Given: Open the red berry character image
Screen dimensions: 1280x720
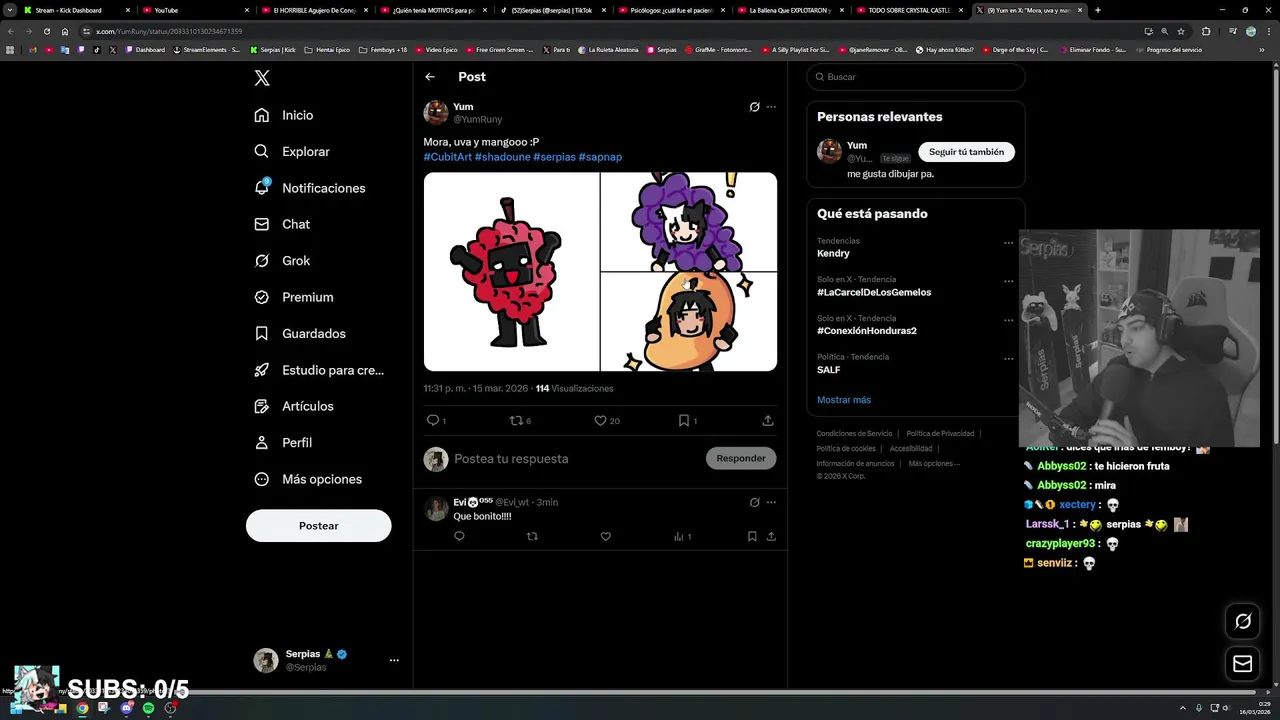Looking at the screenshot, I should coord(511,272).
